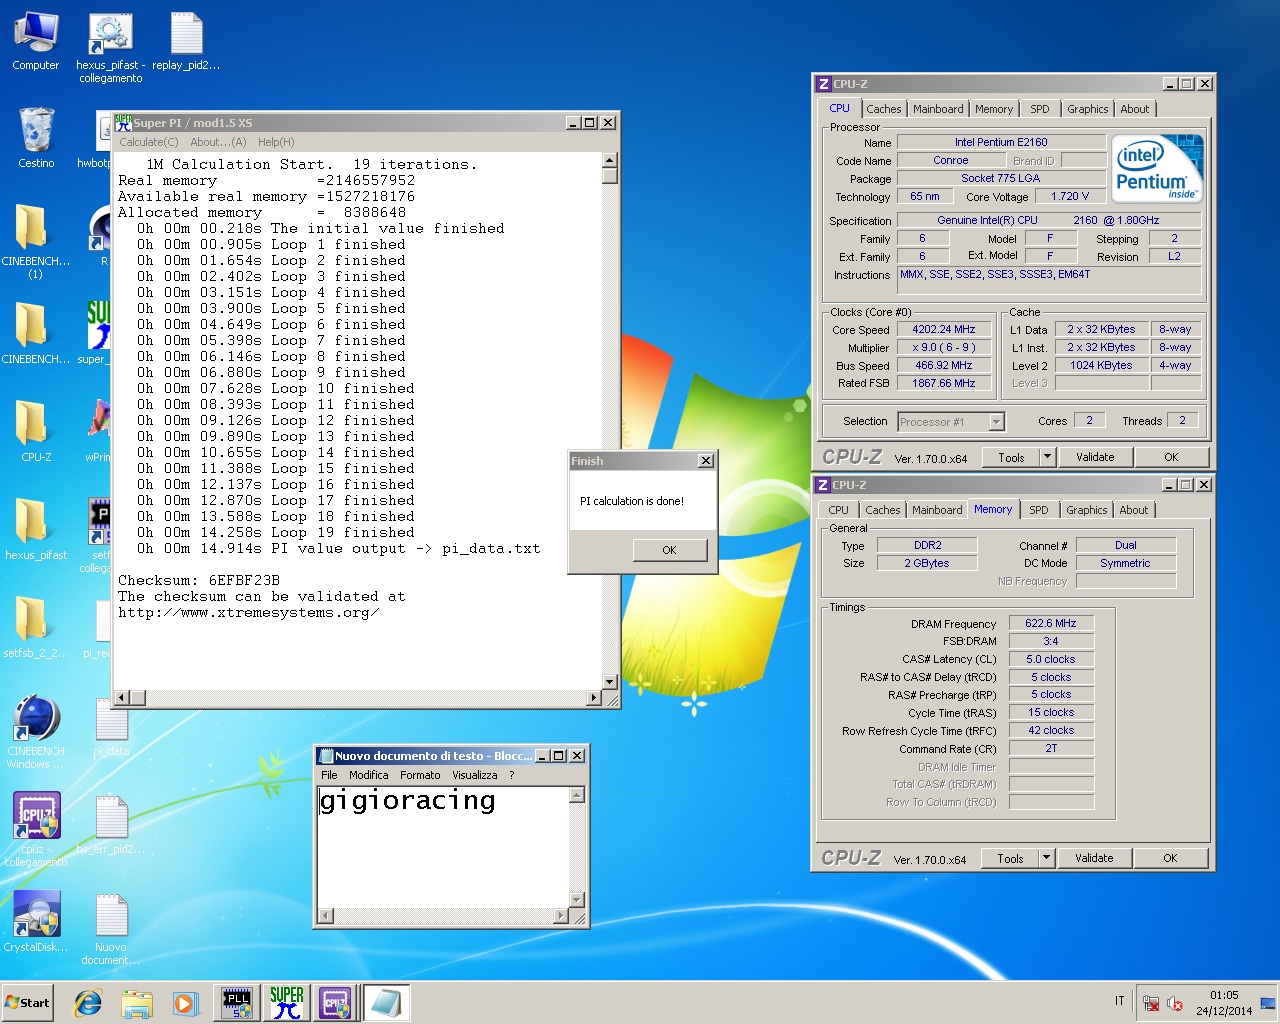1280x1024 pixels.
Task: Open the Tools dropdown arrow in upper CPU-Z window
Action: [1048, 457]
